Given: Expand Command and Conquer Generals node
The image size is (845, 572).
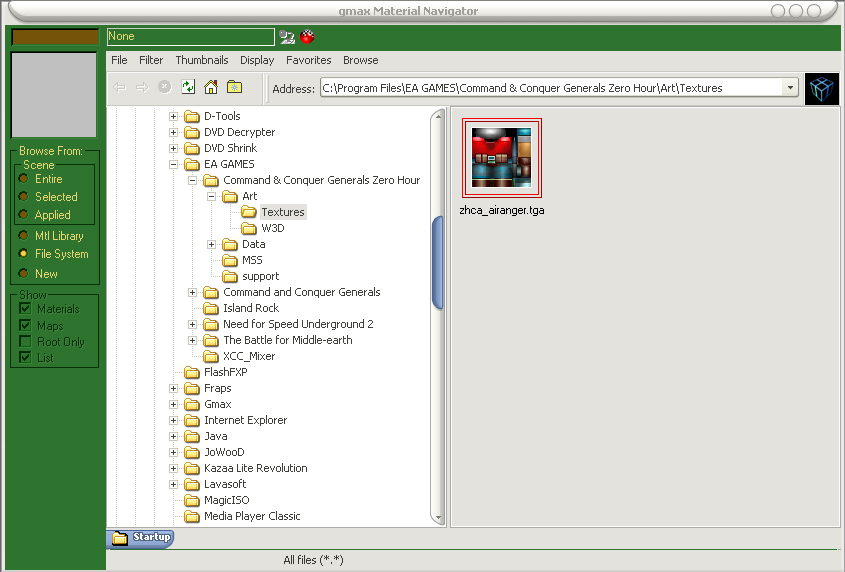Looking at the screenshot, I should [x=192, y=293].
